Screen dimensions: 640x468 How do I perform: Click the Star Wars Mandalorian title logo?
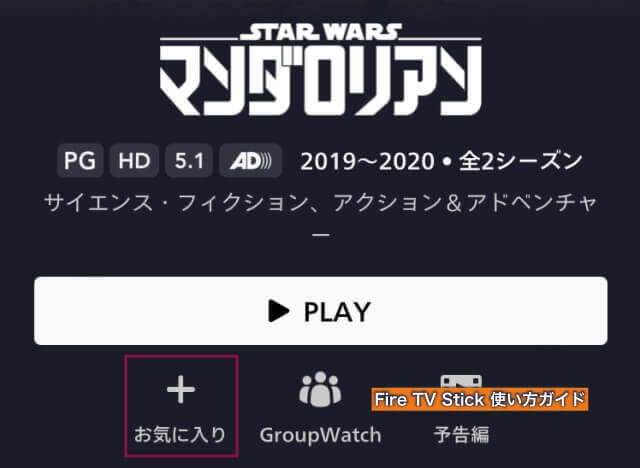click(x=320, y=69)
